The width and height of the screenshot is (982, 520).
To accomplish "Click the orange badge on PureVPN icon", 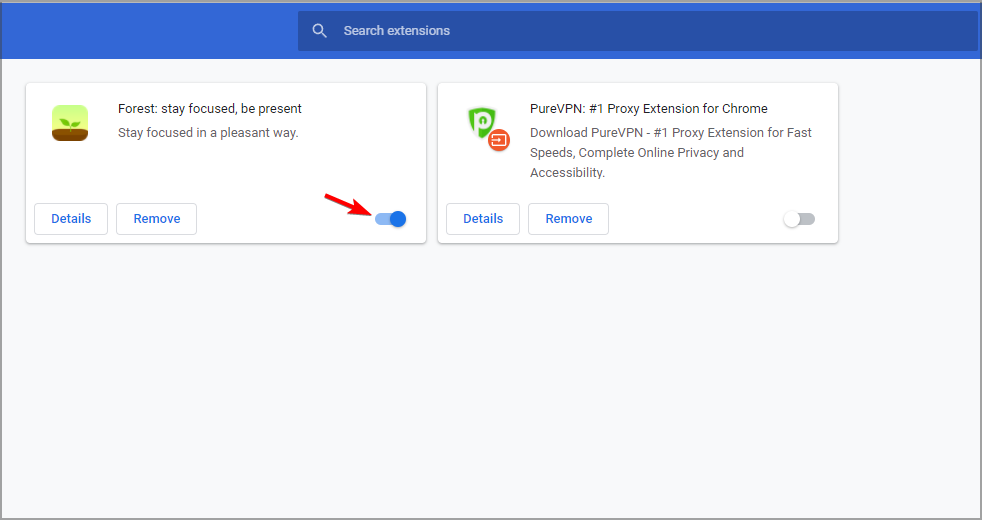I will pos(499,140).
